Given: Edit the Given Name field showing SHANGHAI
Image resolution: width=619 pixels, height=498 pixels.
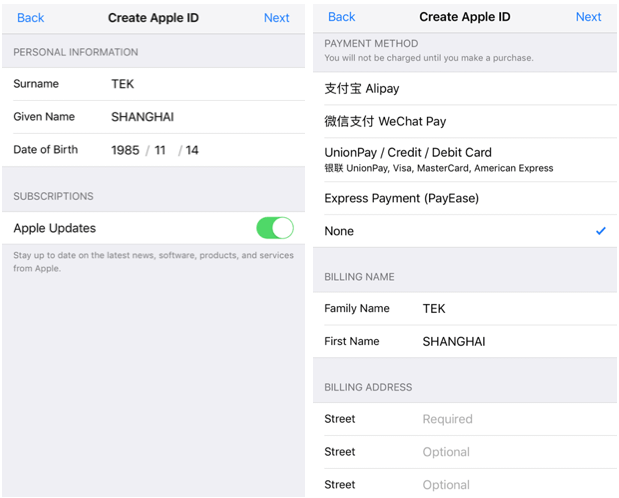Looking at the screenshot, I should 153,117.
